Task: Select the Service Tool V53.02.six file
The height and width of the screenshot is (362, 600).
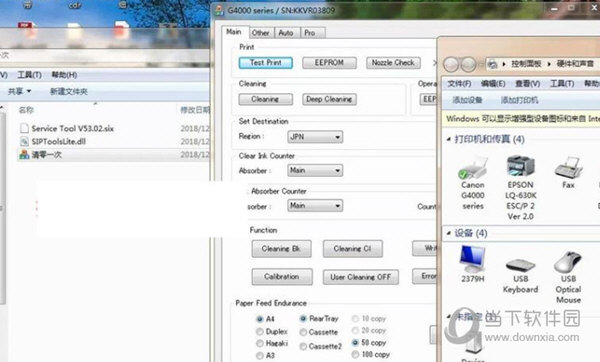Action: [x=67, y=128]
